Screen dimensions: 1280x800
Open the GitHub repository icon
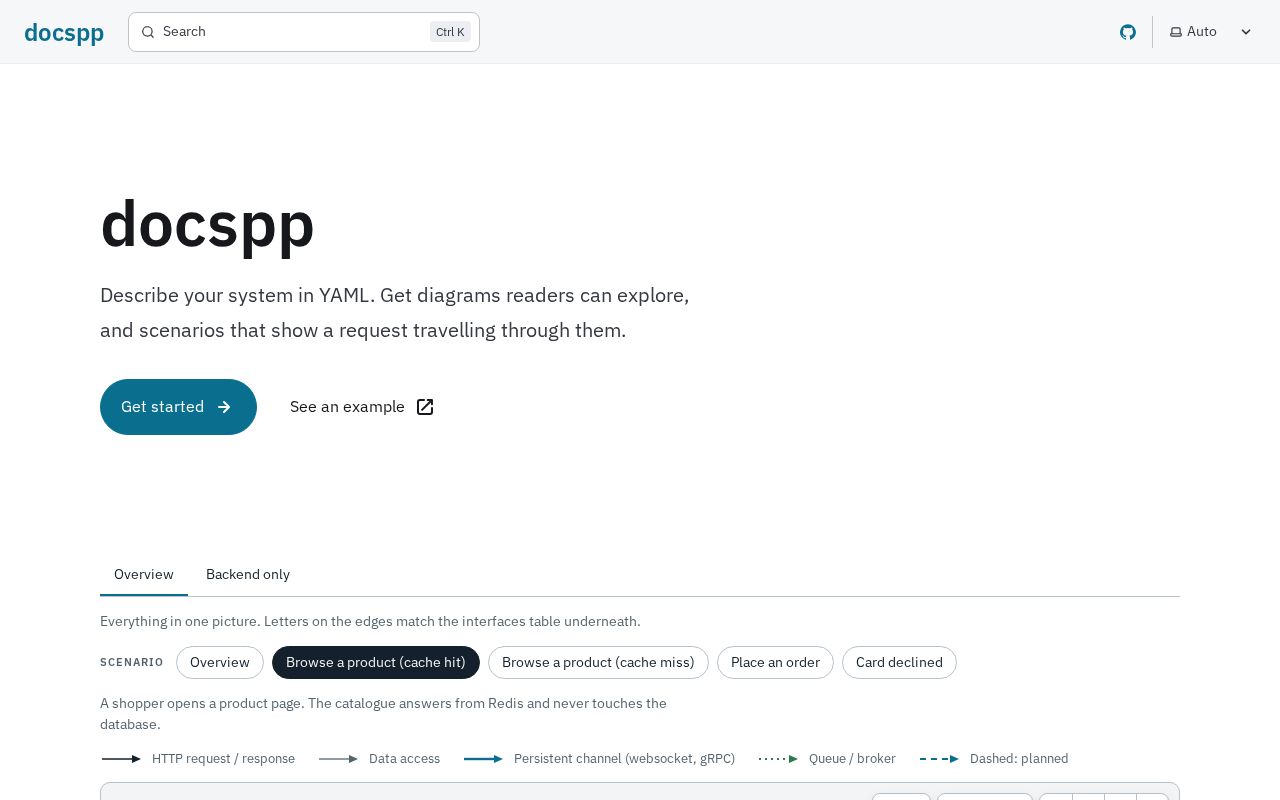1128,32
